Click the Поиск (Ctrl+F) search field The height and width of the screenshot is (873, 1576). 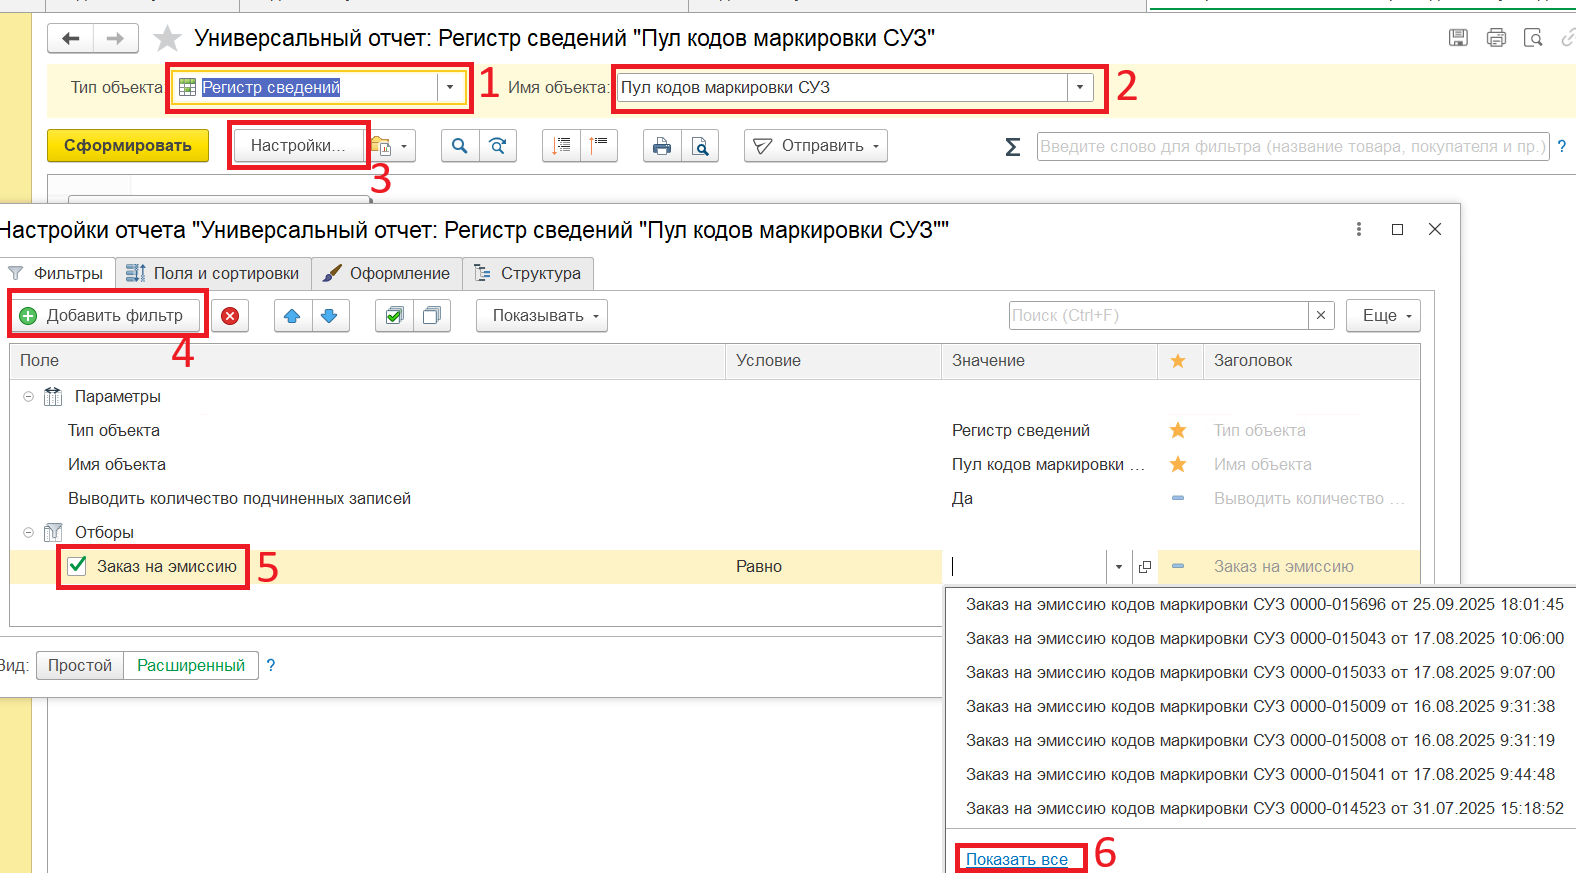[x=1158, y=316]
